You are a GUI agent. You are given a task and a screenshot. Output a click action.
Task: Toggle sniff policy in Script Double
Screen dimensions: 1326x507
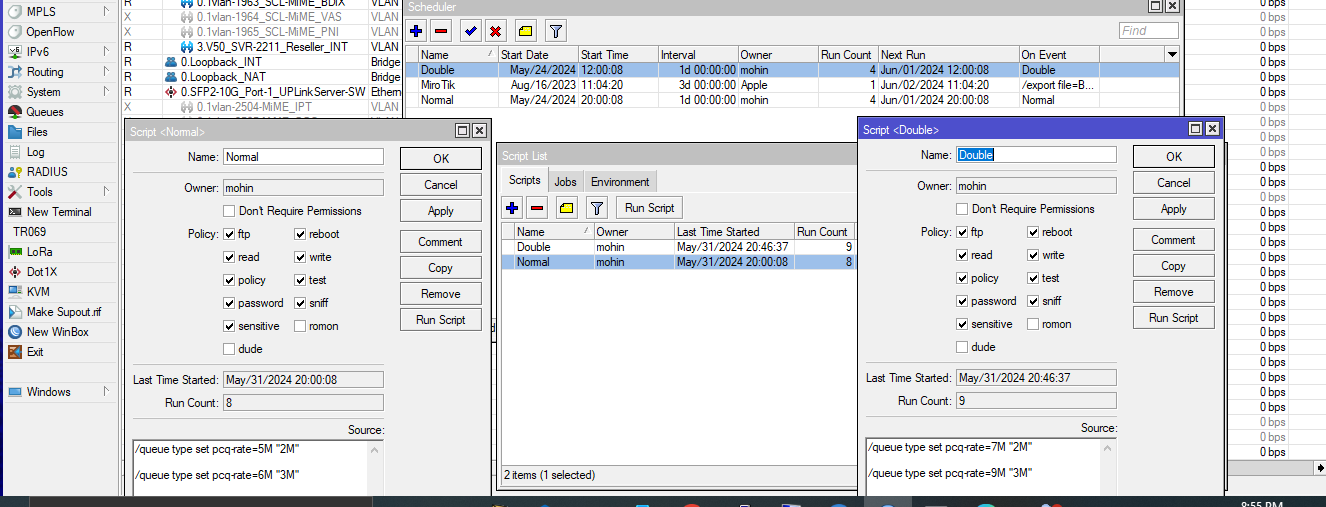click(x=1034, y=301)
